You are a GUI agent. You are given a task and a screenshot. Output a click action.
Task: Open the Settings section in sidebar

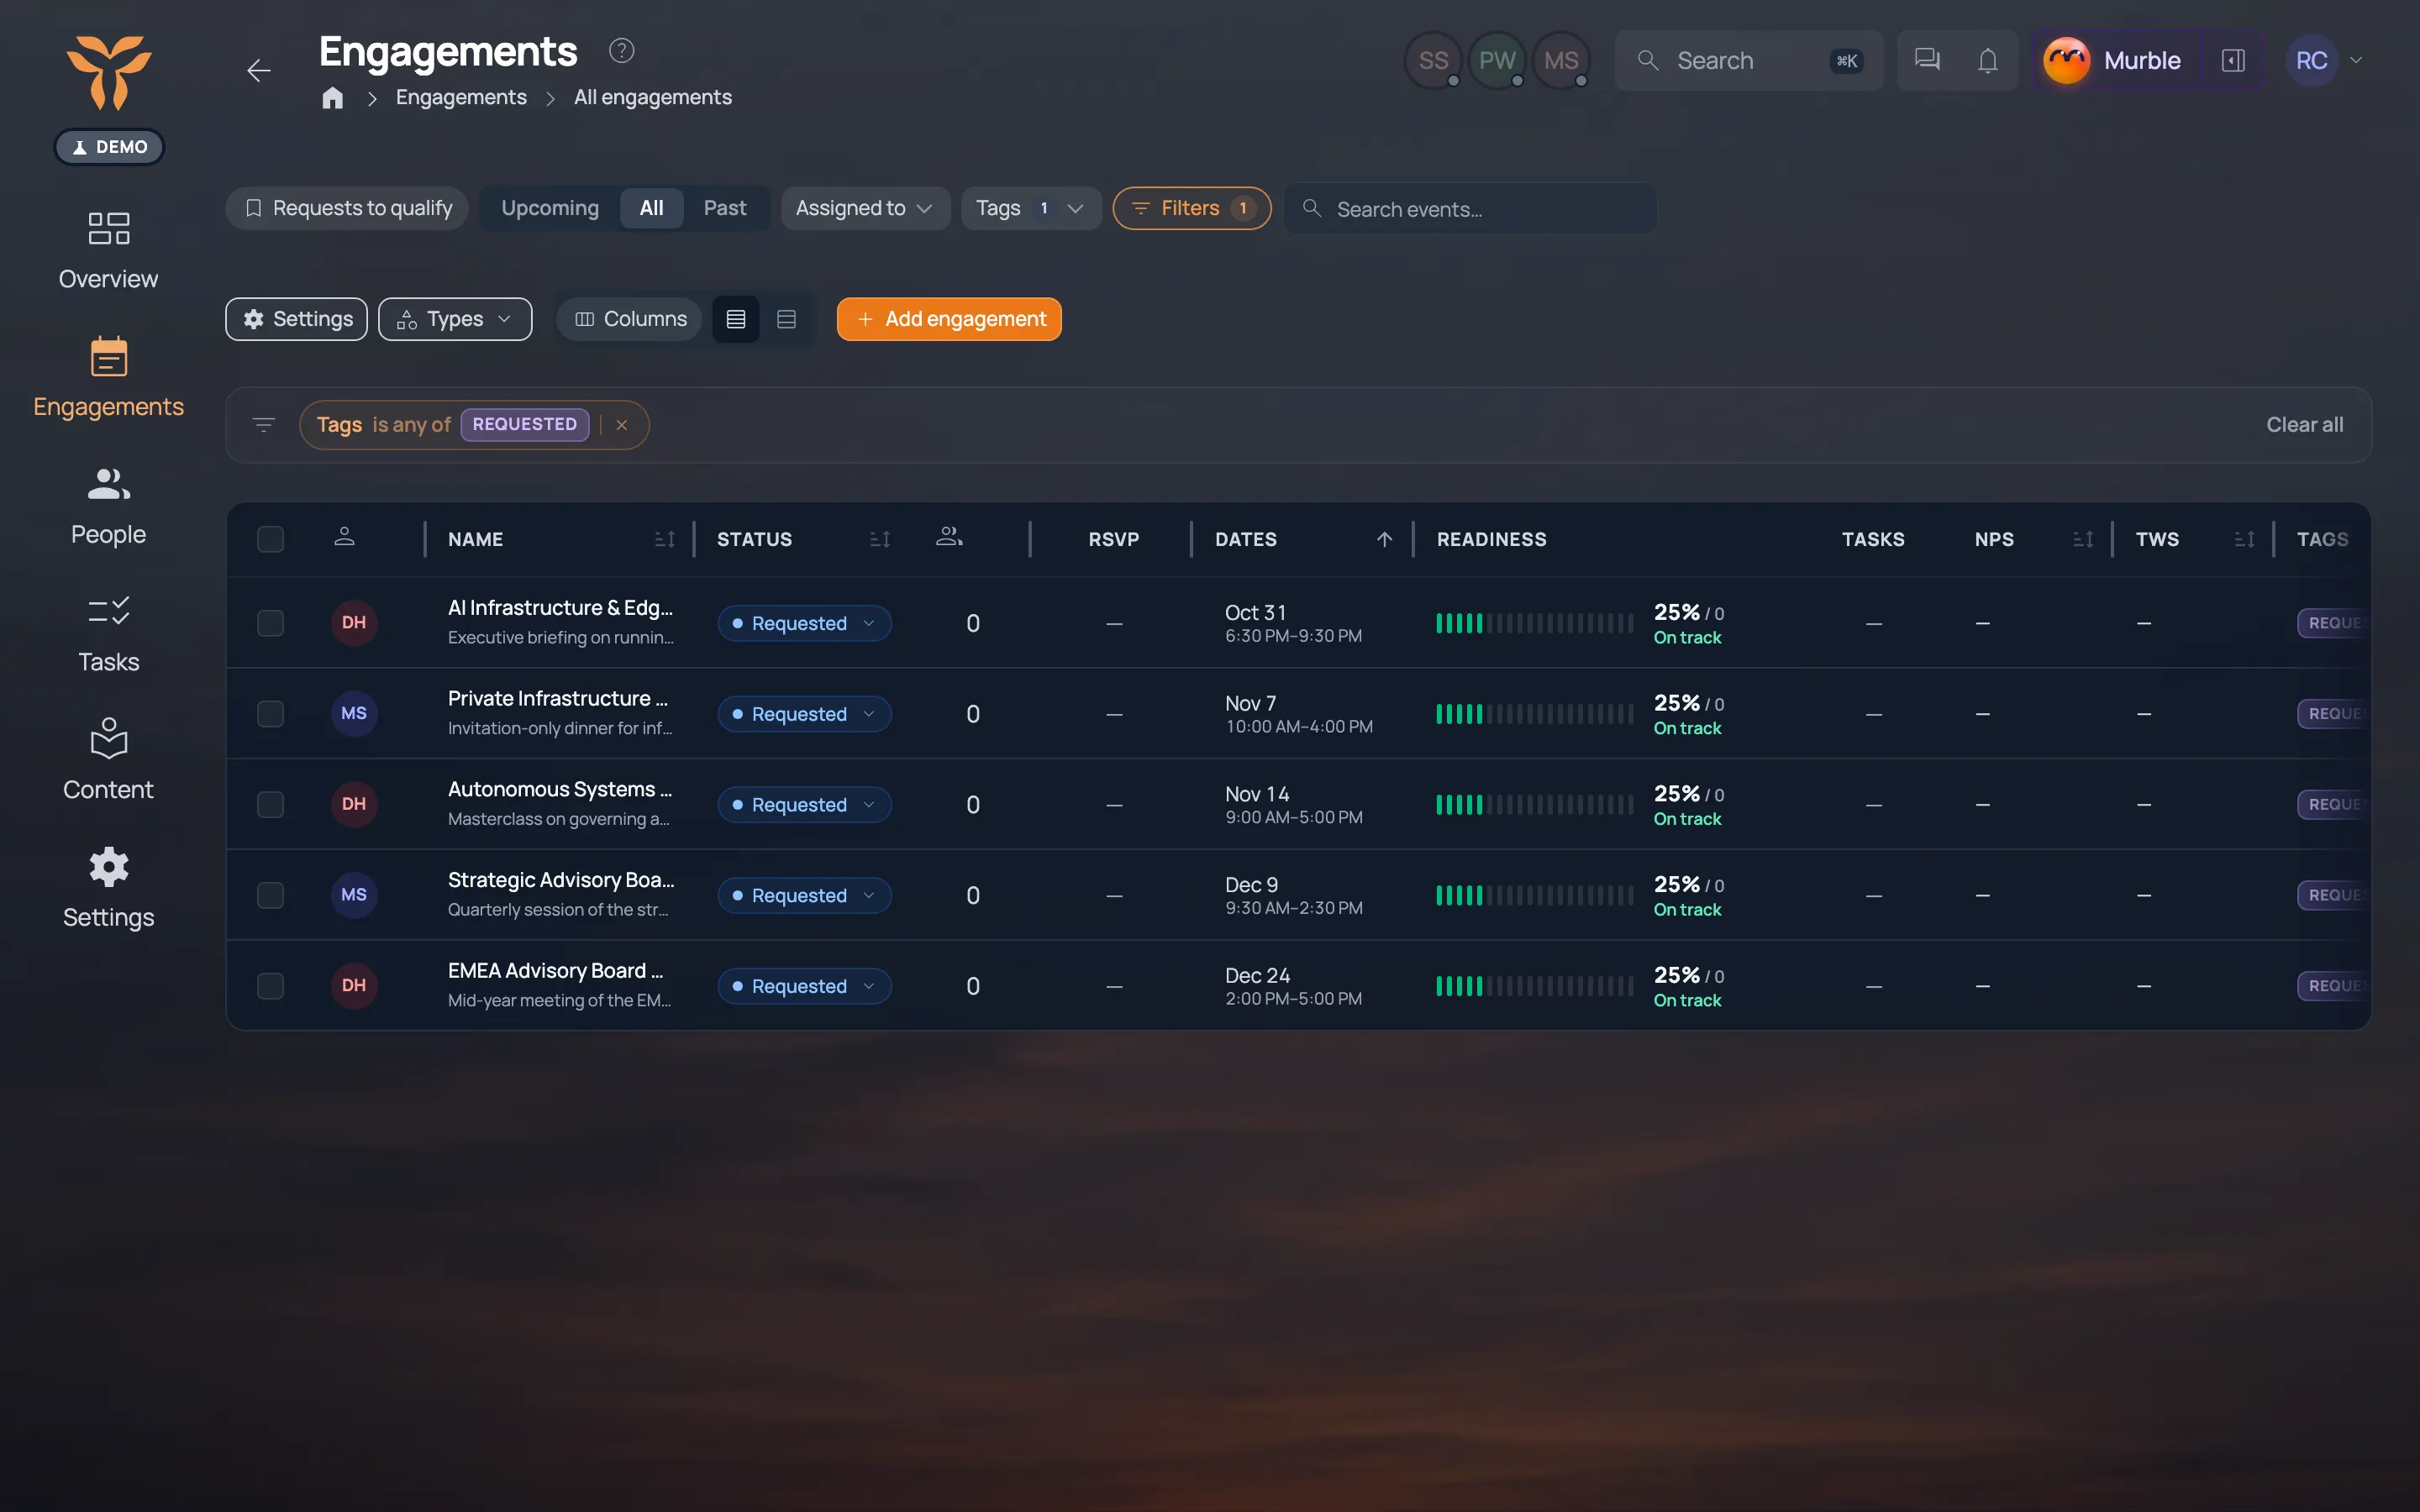coord(108,888)
